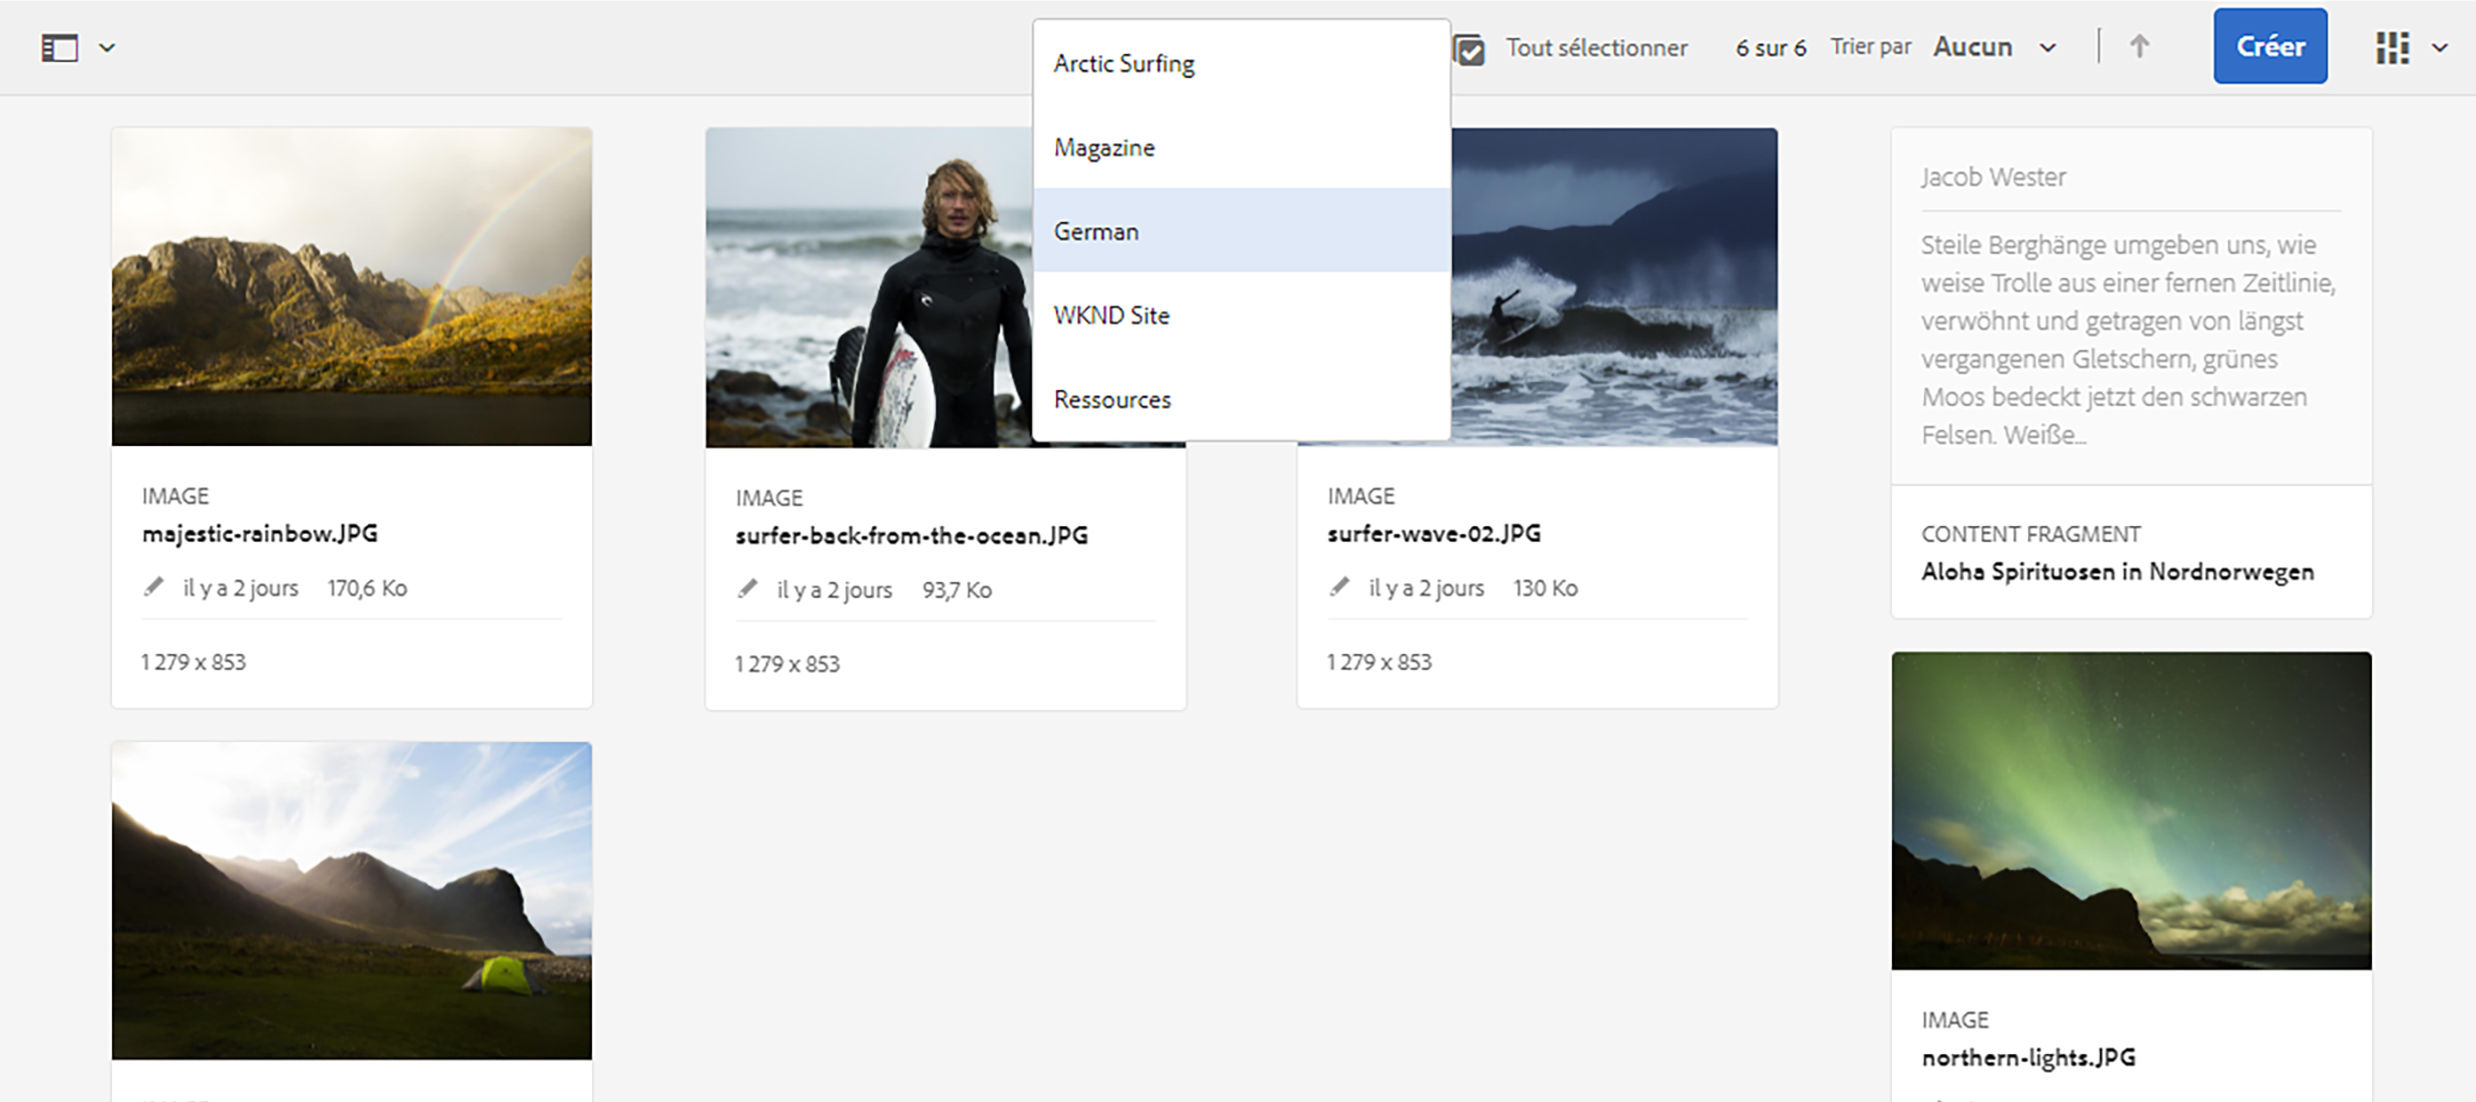
Task: Open the tent mountain image thumbnail
Action: (x=351, y=900)
